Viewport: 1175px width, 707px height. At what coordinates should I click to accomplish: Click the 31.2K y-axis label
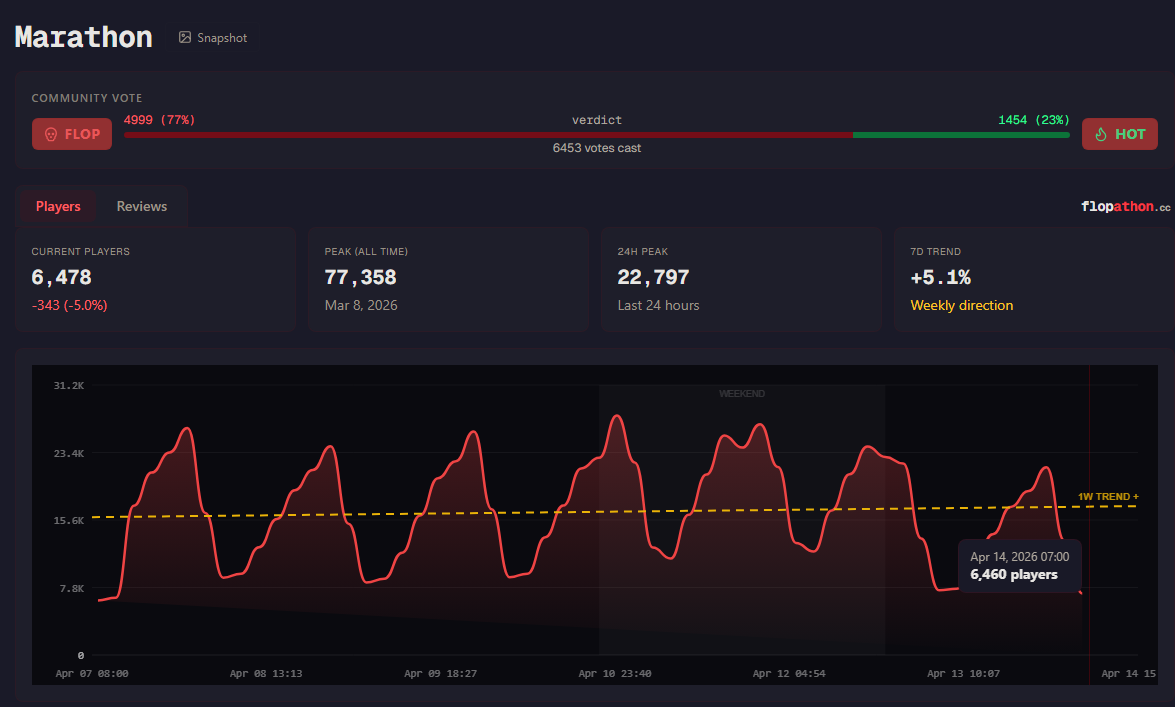click(69, 385)
